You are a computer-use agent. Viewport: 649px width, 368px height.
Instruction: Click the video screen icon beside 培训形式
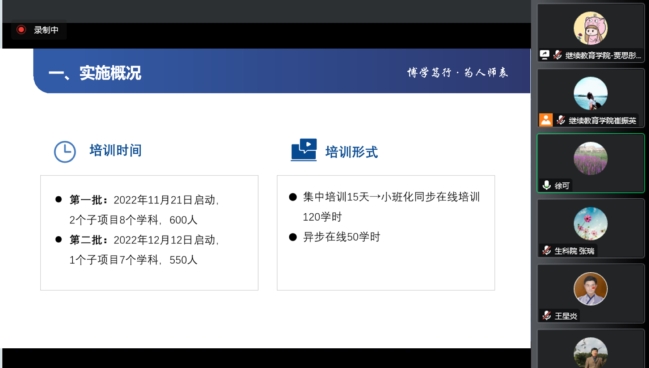click(304, 149)
